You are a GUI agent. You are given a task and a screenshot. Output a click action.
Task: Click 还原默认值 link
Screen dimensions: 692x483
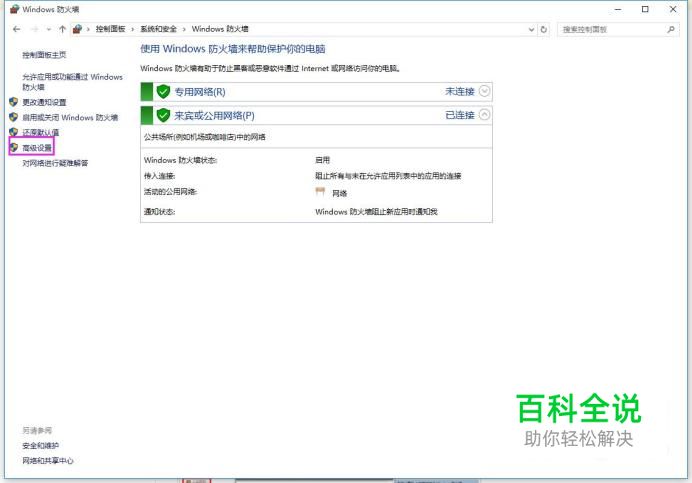click(41, 132)
